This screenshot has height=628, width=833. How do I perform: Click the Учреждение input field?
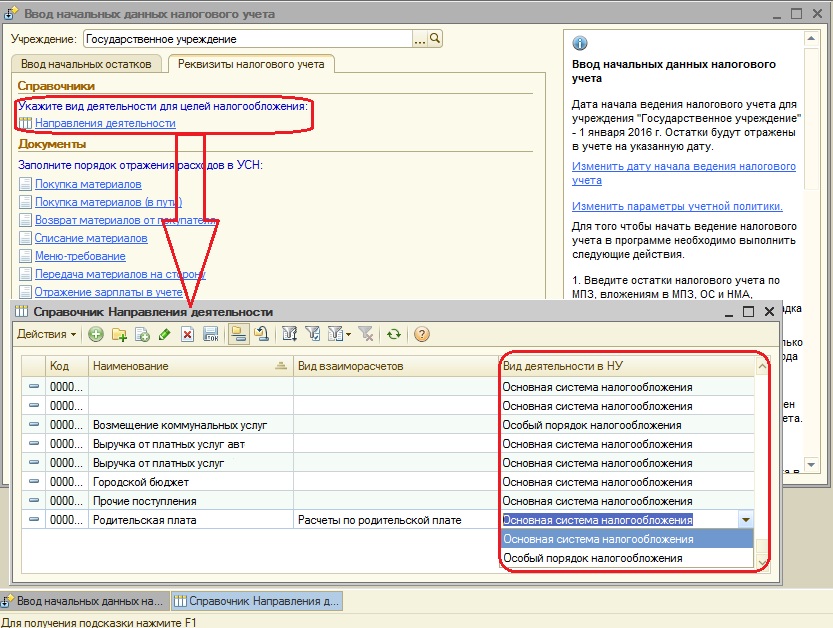click(x=248, y=39)
